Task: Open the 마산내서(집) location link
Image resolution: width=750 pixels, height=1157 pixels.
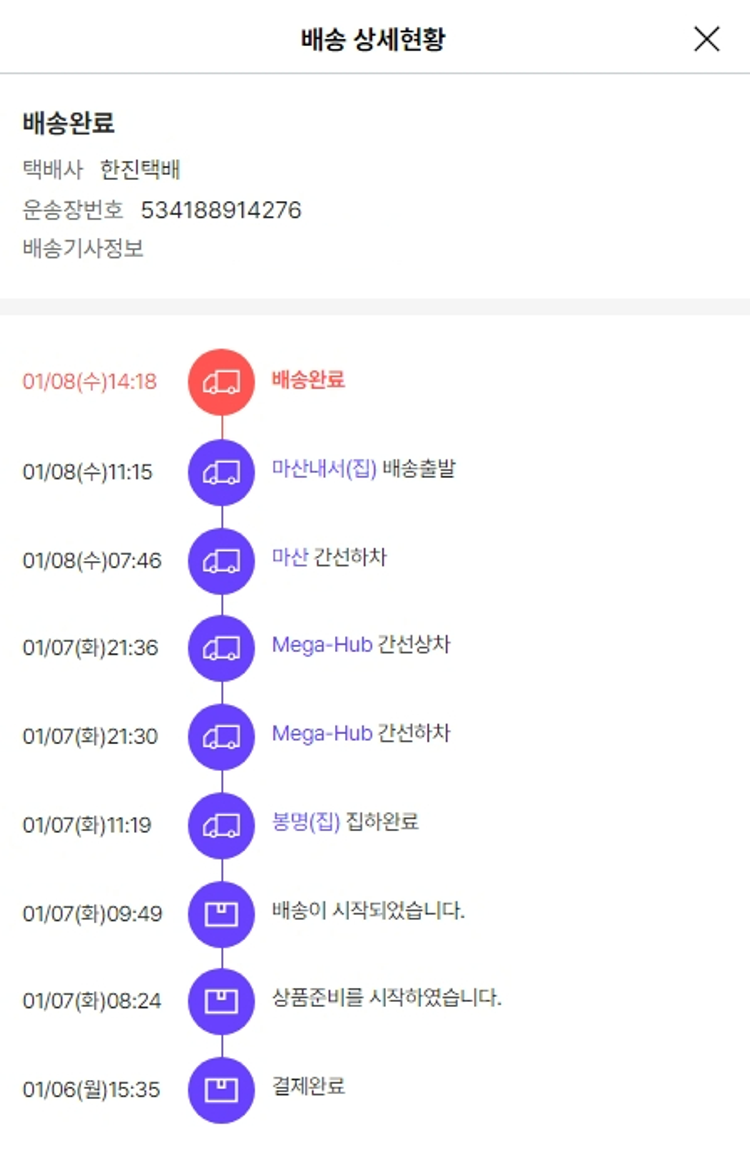Action: tap(324, 468)
